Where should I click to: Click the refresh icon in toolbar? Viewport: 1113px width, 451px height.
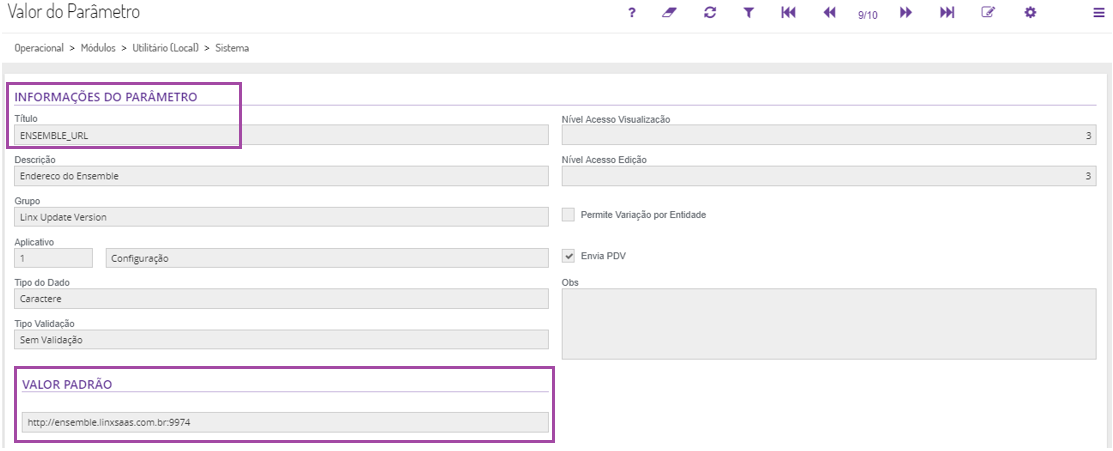click(x=710, y=13)
